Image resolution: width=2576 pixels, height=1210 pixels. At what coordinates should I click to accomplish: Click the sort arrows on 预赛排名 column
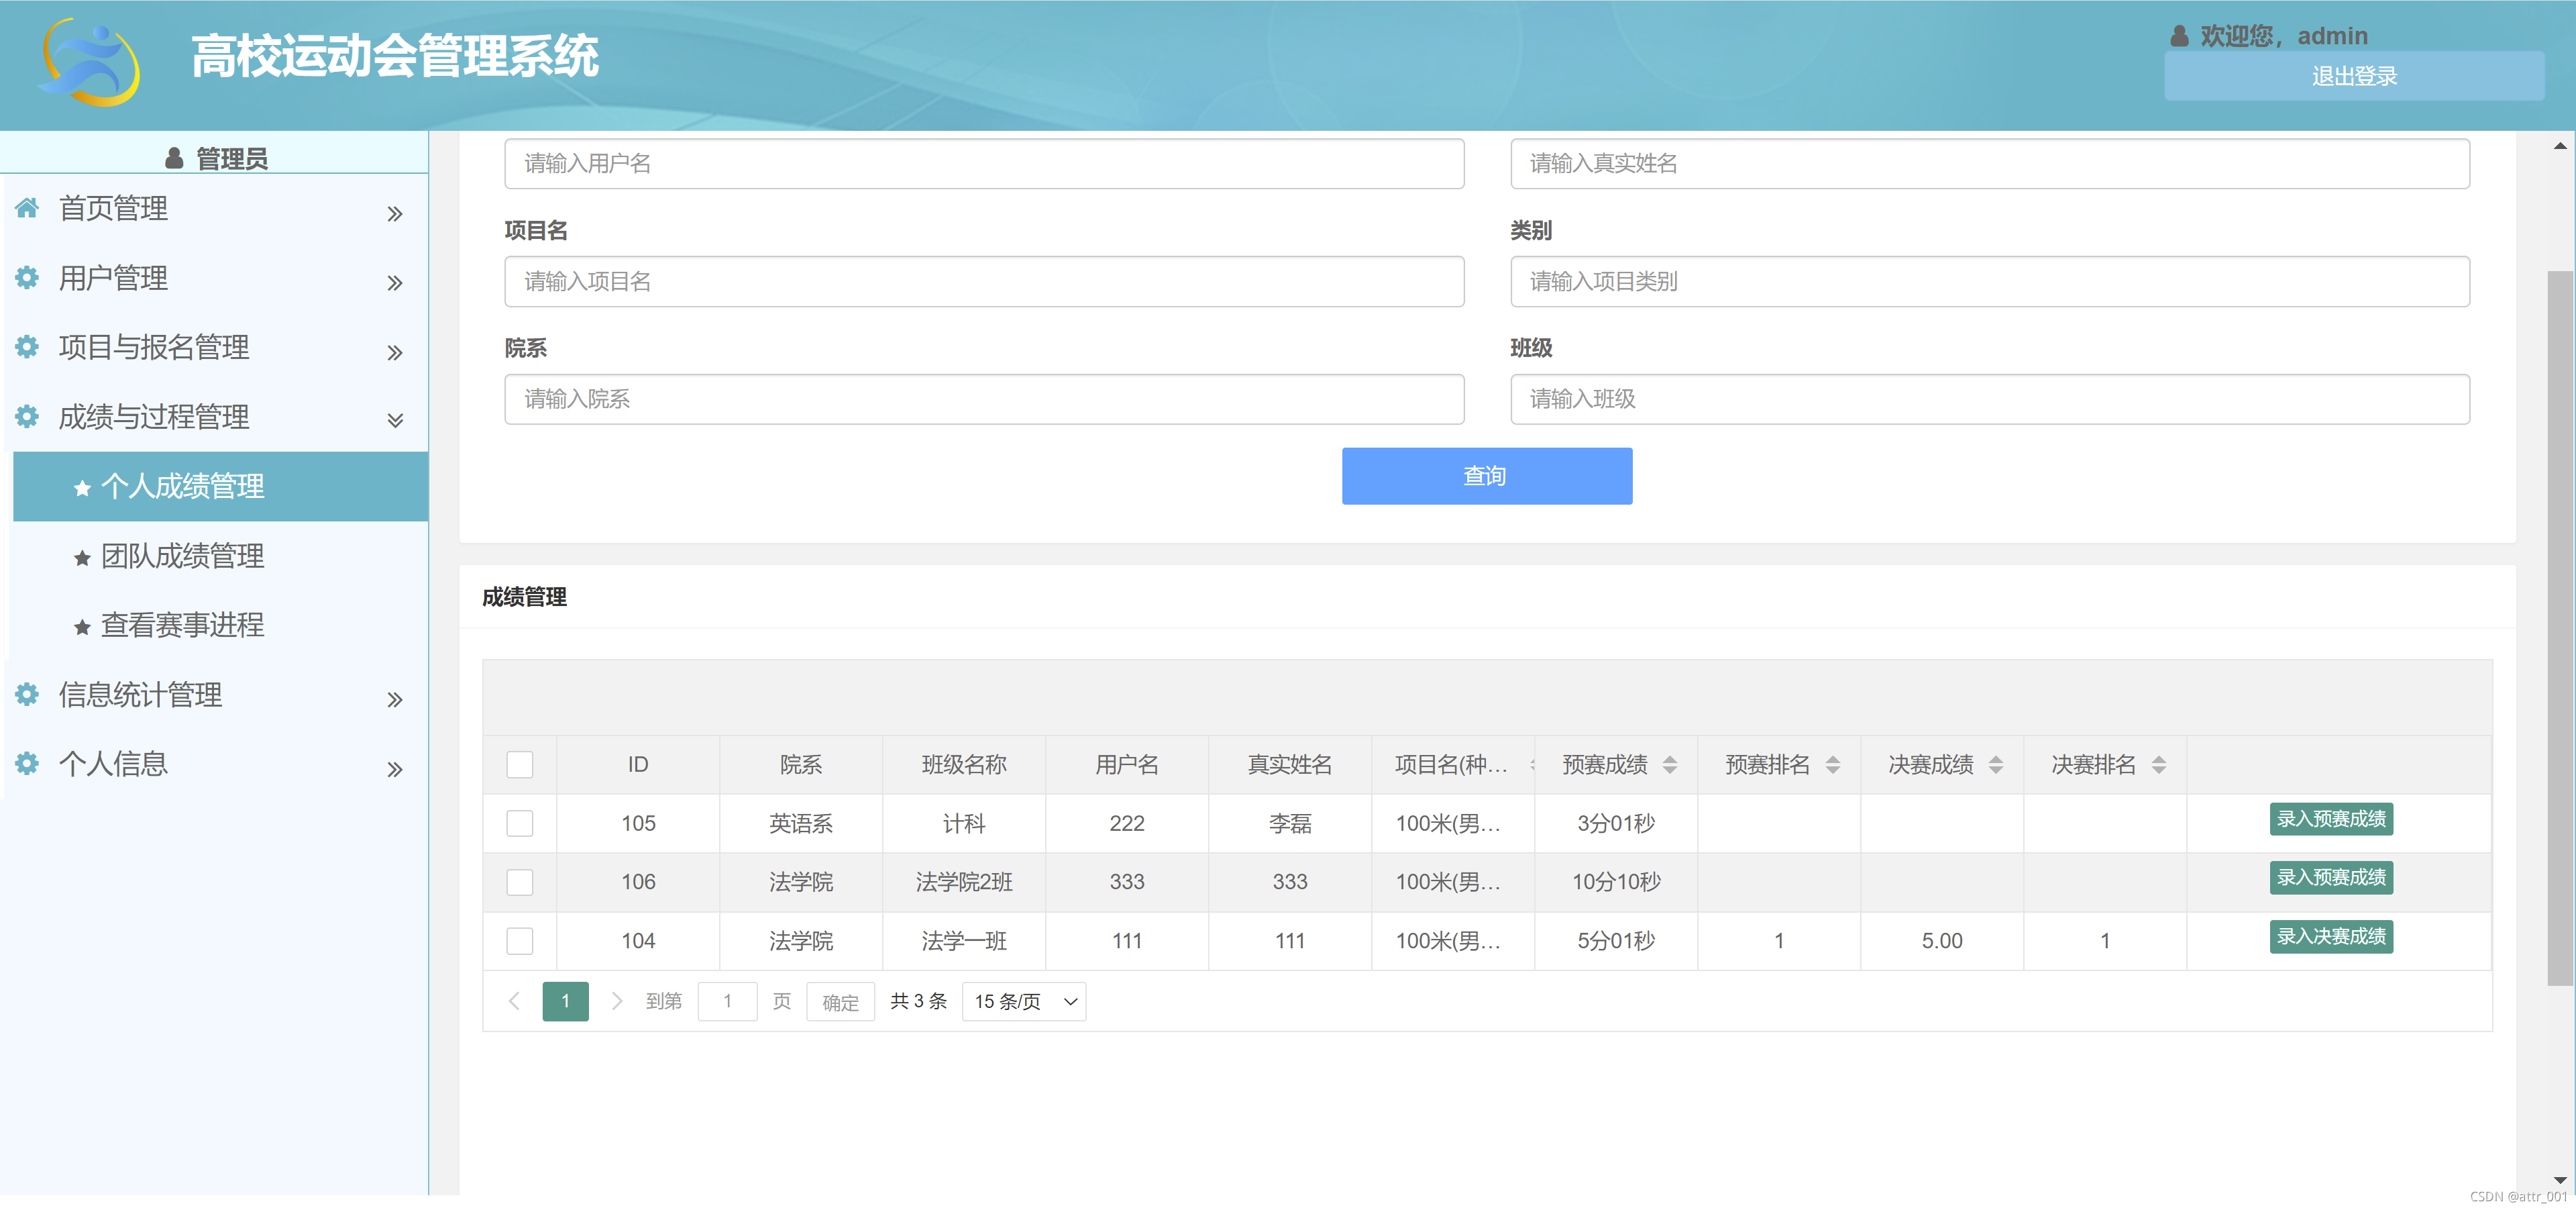(1832, 765)
